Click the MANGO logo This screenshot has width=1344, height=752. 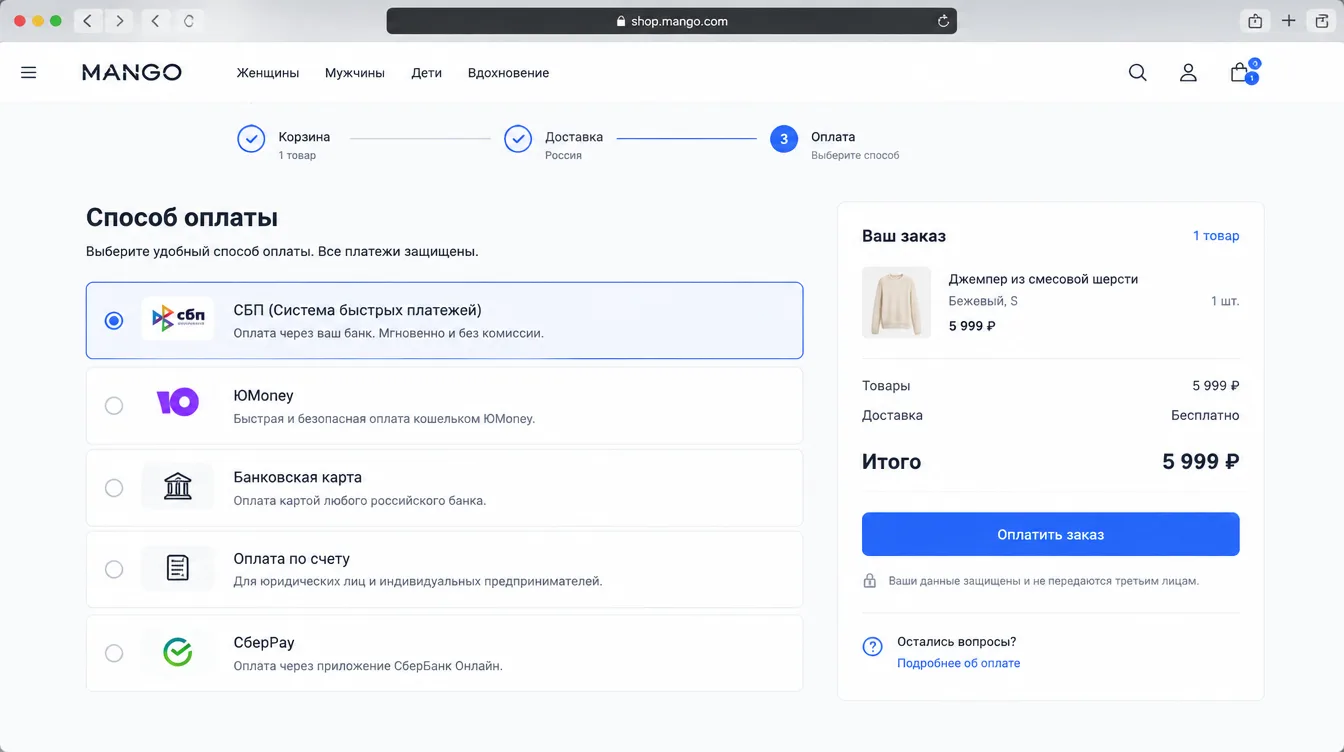tap(132, 72)
